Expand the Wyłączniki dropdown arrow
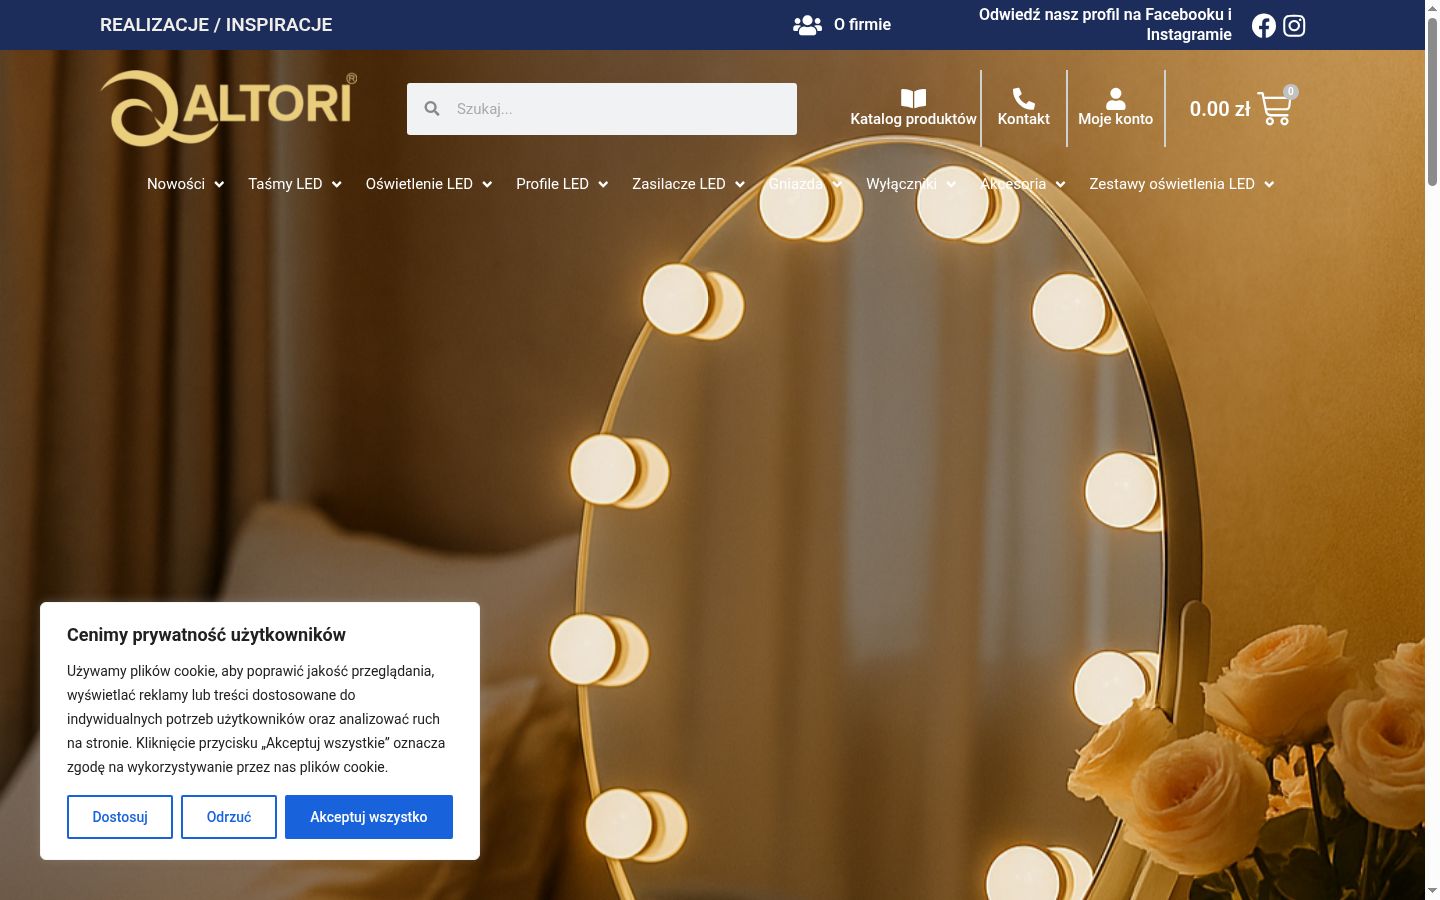Image resolution: width=1440 pixels, height=900 pixels. (x=951, y=184)
